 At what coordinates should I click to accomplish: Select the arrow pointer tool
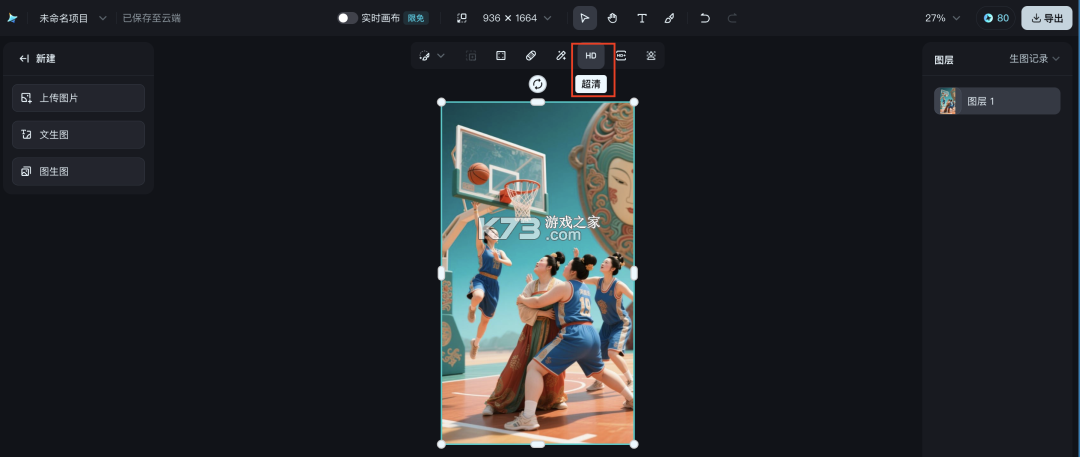pyautogui.click(x=585, y=18)
